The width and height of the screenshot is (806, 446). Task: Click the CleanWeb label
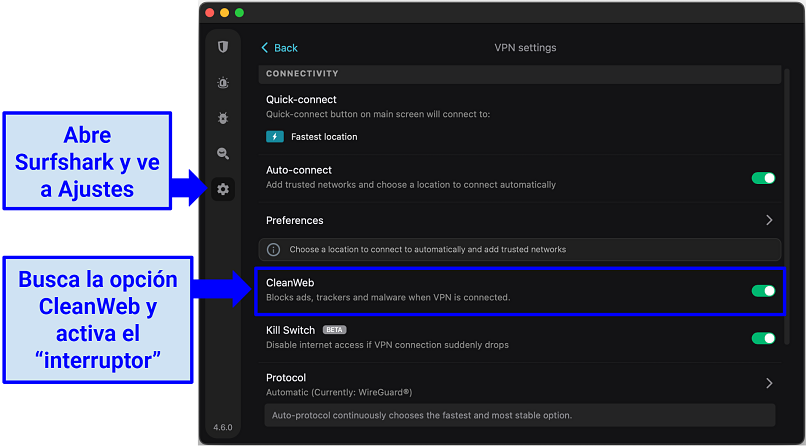(290, 283)
